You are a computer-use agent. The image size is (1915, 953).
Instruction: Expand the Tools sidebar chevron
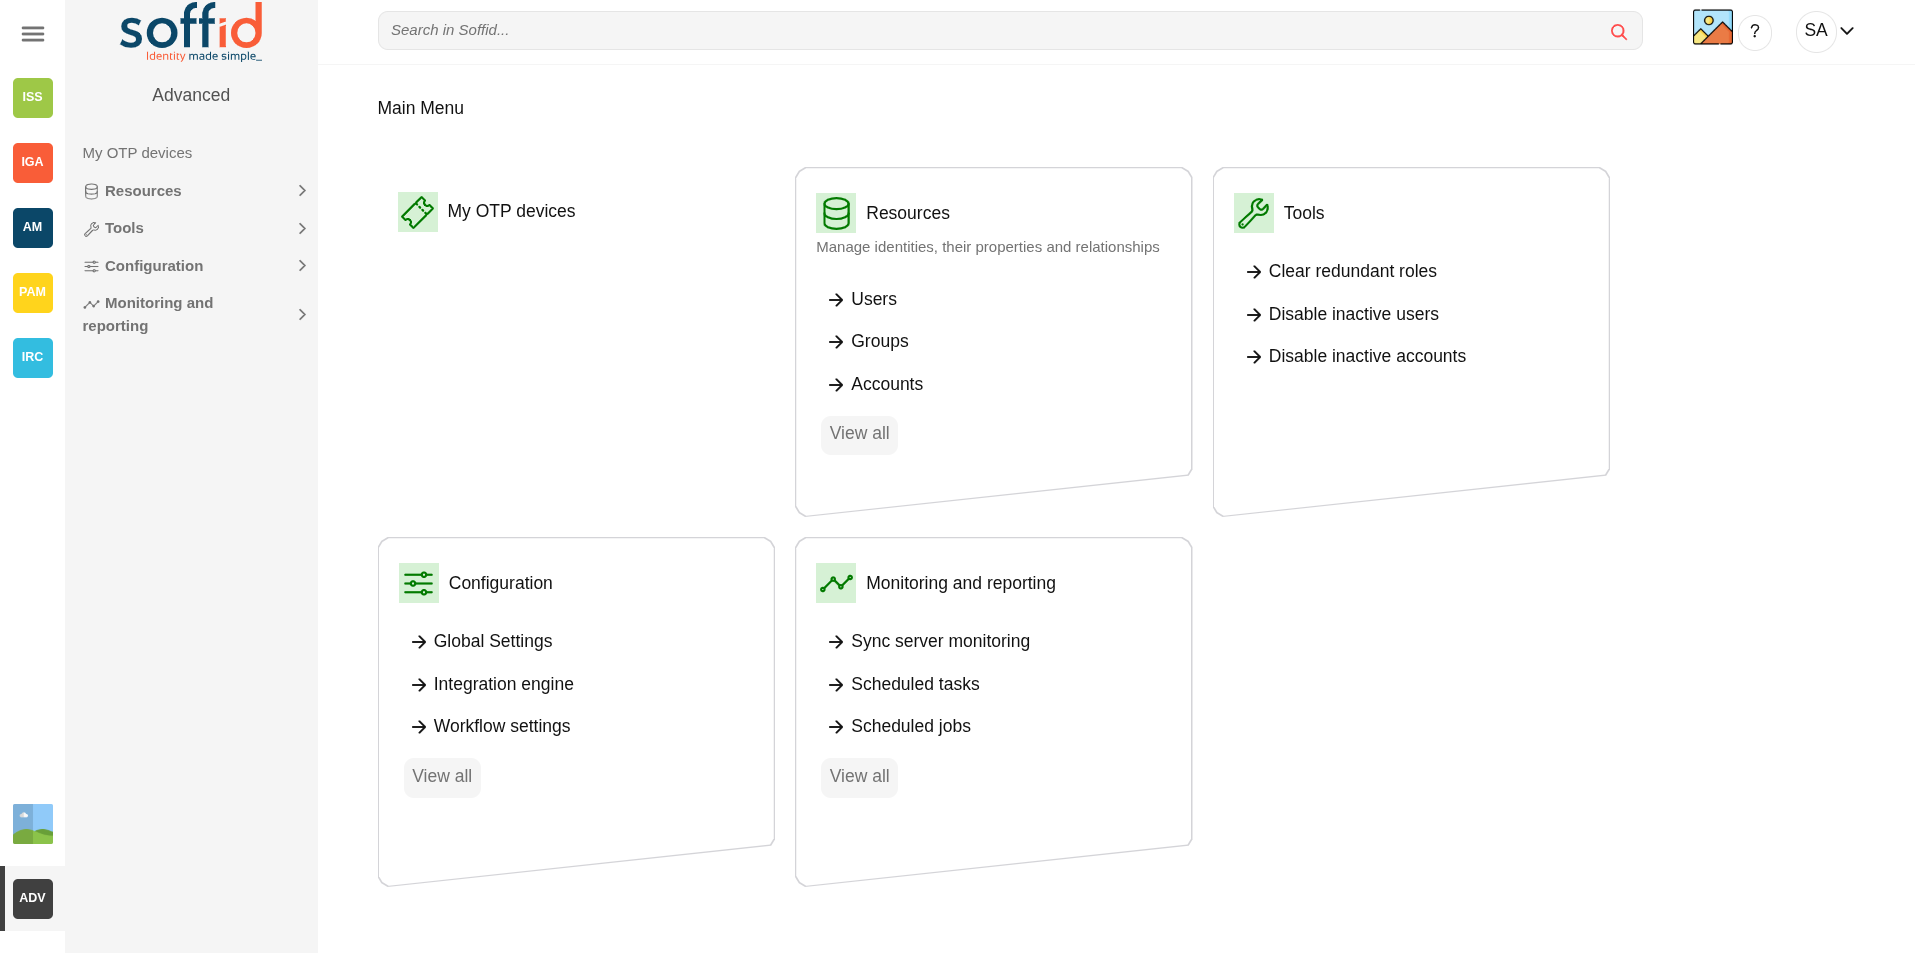point(302,229)
